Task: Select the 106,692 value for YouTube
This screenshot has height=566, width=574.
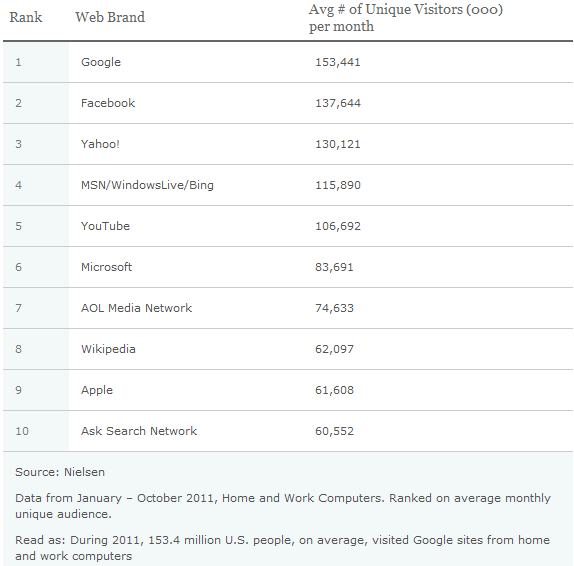Action: (338, 226)
